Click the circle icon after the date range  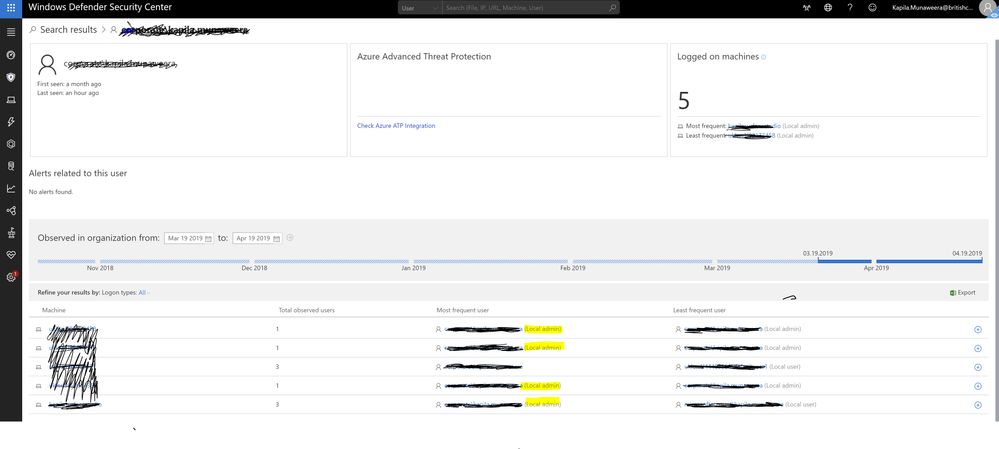tap(290, 238)
